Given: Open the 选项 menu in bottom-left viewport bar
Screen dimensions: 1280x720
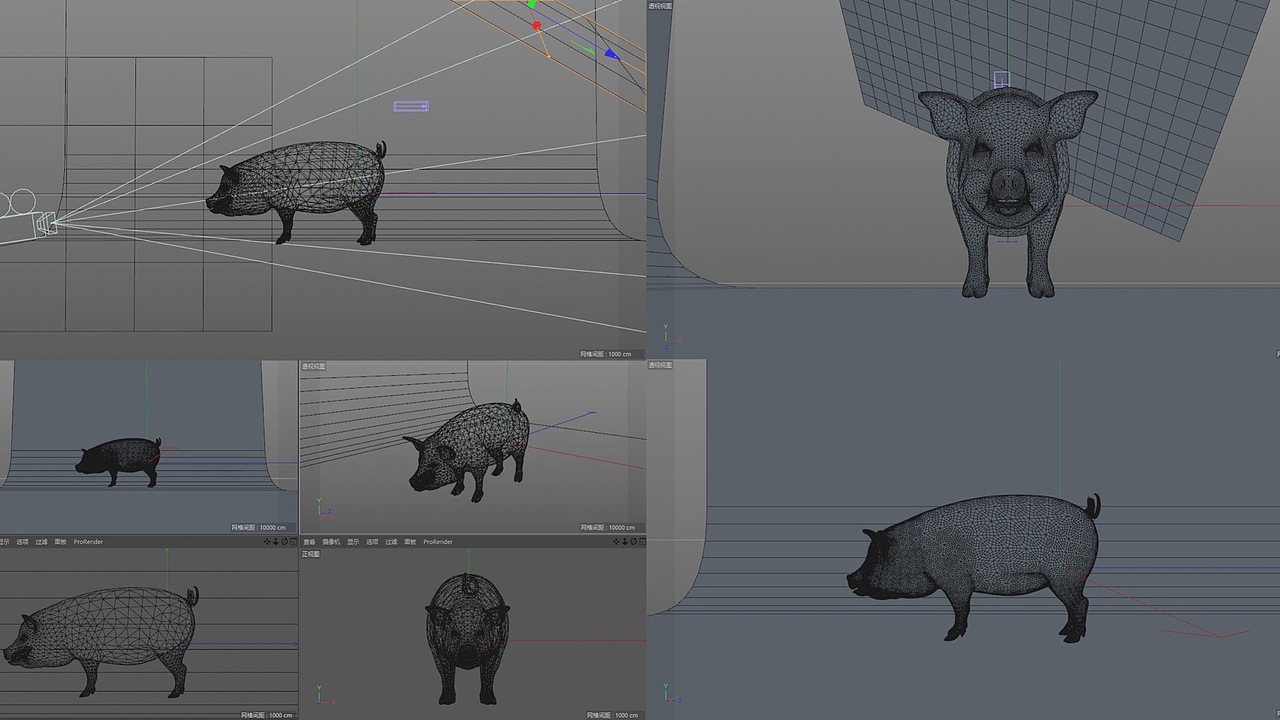Looking at the screenshot, I should 22,542.
